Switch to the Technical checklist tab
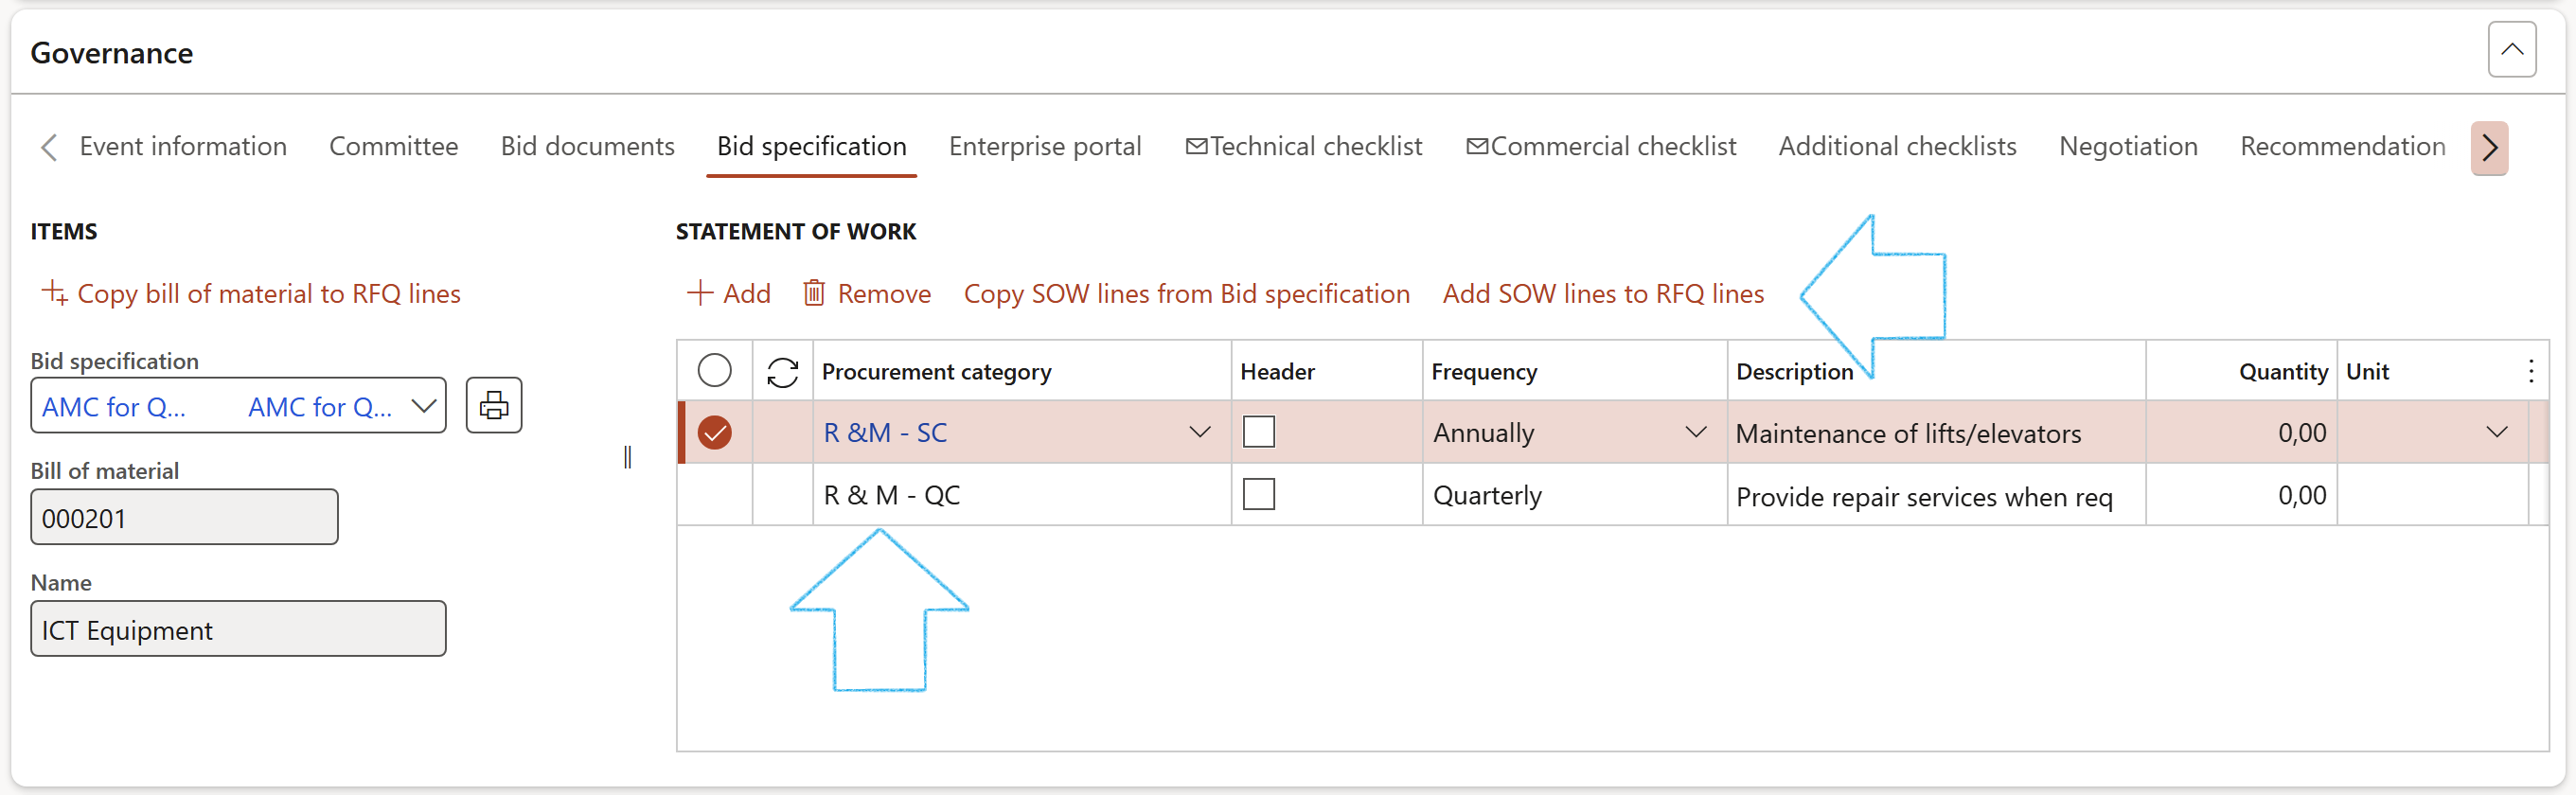This screenshot has height=795, width=2576. point(1303,146)
